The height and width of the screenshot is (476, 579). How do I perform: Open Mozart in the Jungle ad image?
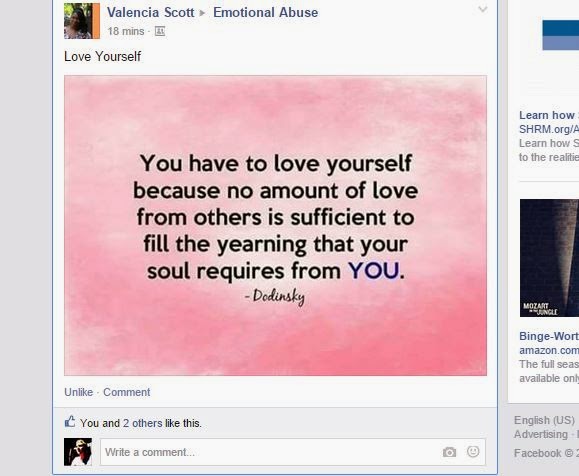pos(549,258)
